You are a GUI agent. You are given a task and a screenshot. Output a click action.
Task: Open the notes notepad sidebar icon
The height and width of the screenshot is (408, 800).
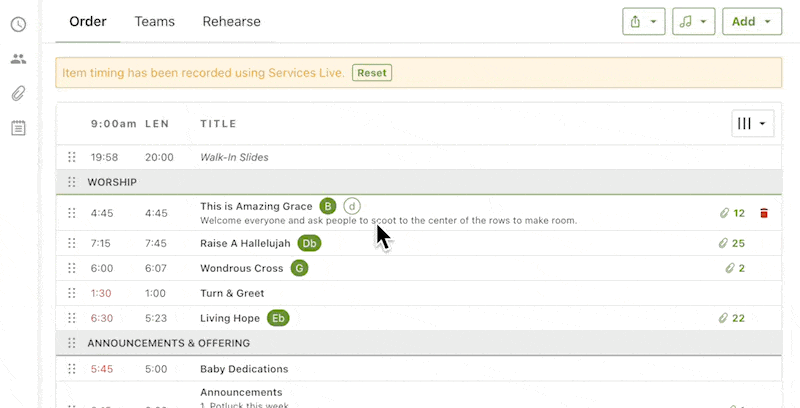click(18, 128)
